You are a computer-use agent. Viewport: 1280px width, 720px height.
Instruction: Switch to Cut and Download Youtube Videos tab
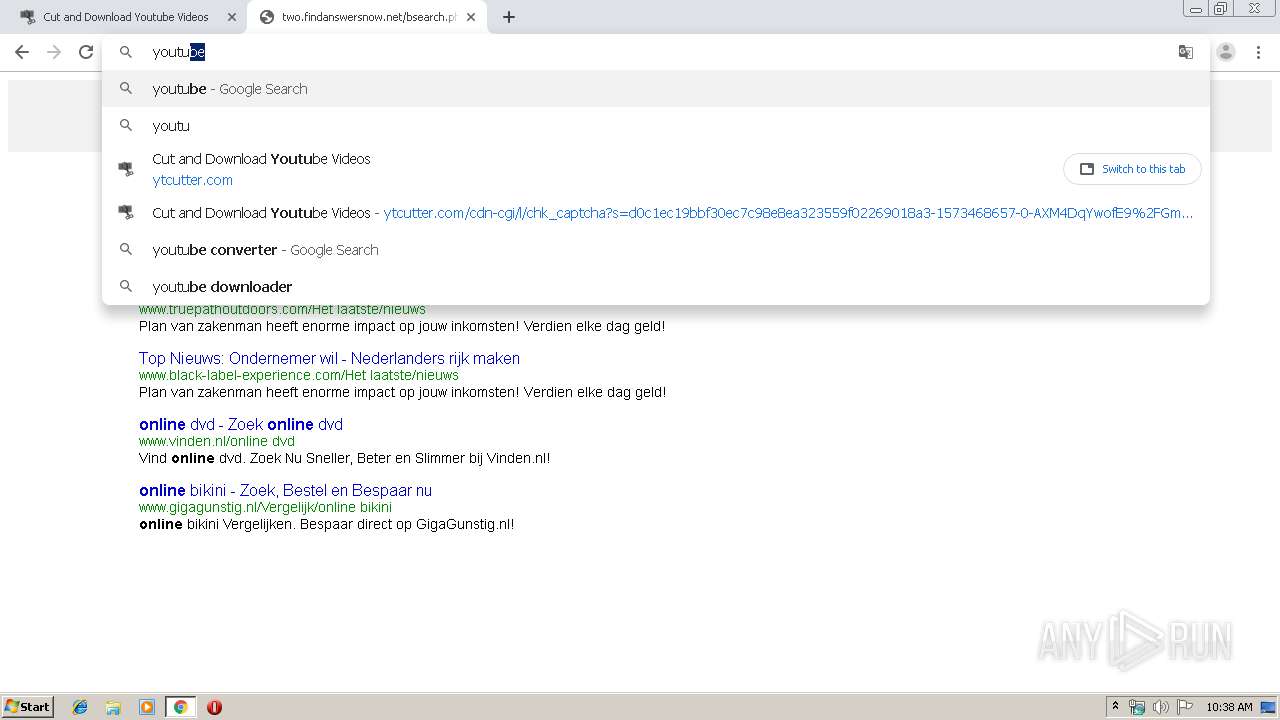(126, 17)
